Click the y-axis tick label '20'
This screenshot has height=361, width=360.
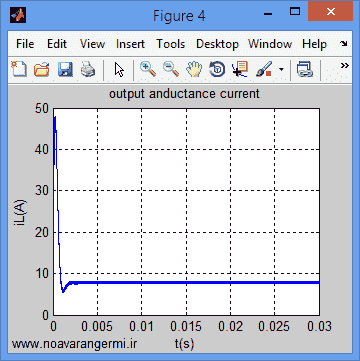pyautogui.click(x=41, y=232)
